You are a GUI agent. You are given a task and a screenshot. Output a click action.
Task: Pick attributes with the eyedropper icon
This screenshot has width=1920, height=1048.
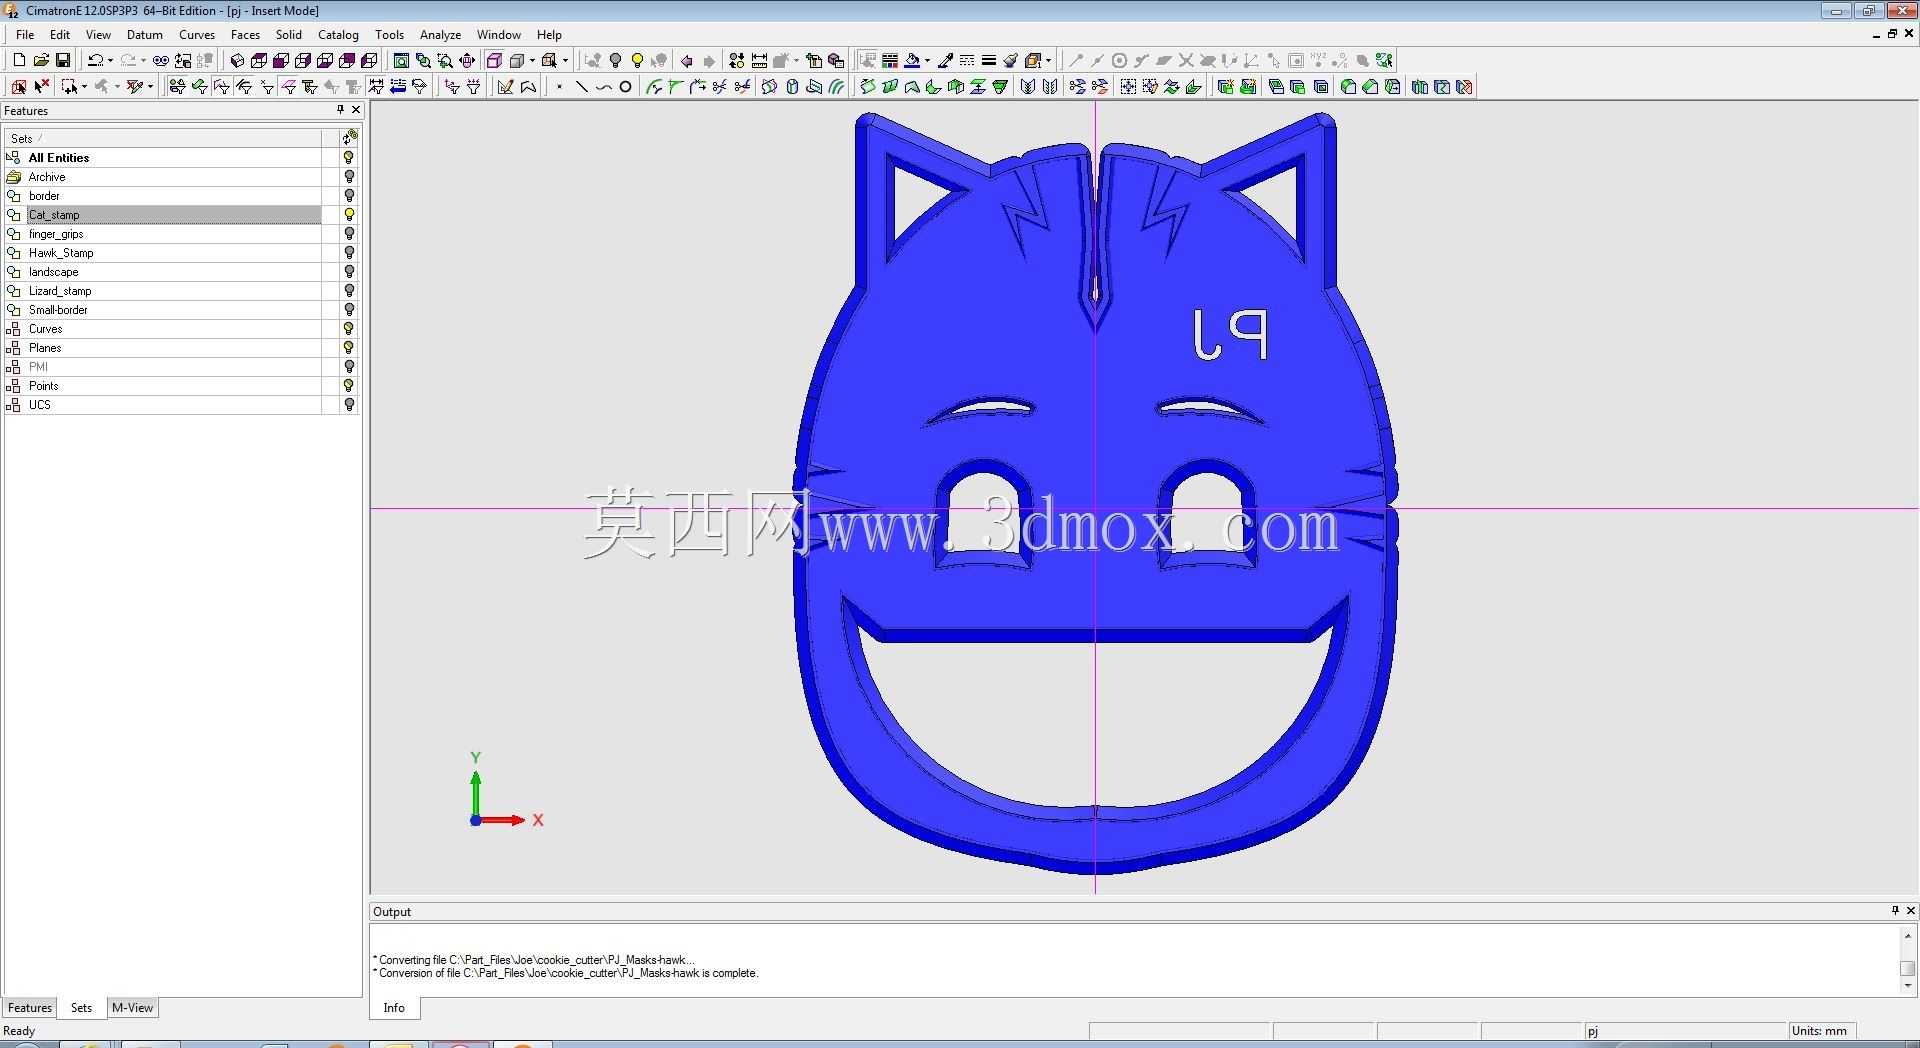(945, 60)
